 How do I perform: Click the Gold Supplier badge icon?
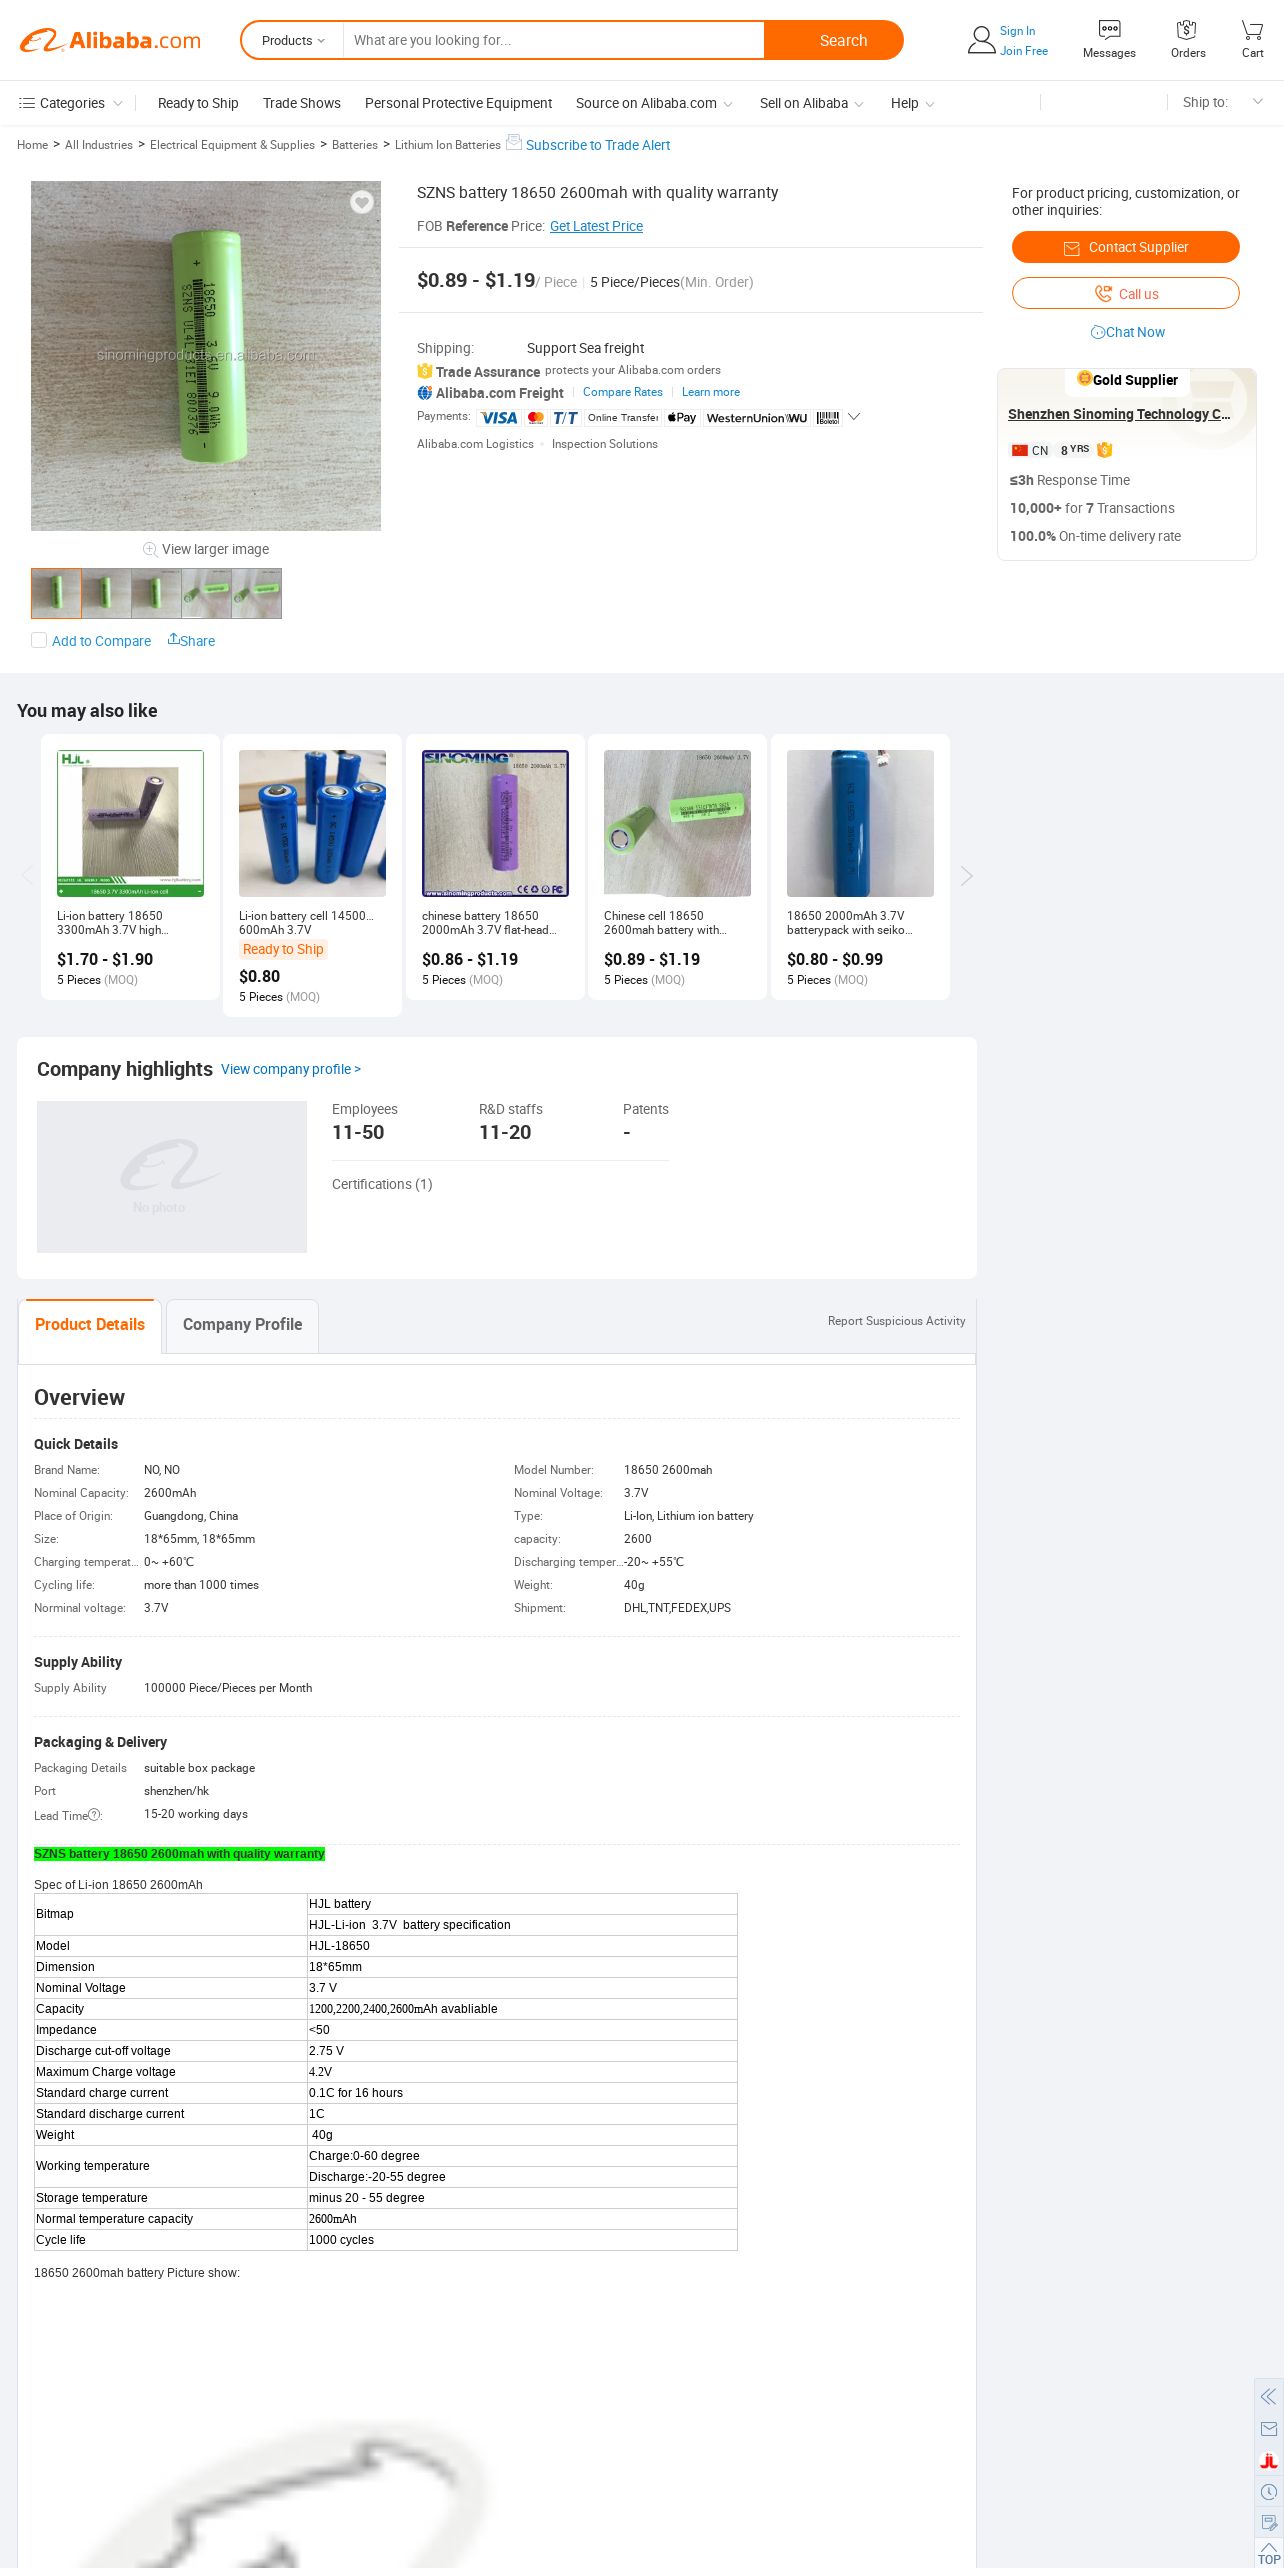point(1084,378)
